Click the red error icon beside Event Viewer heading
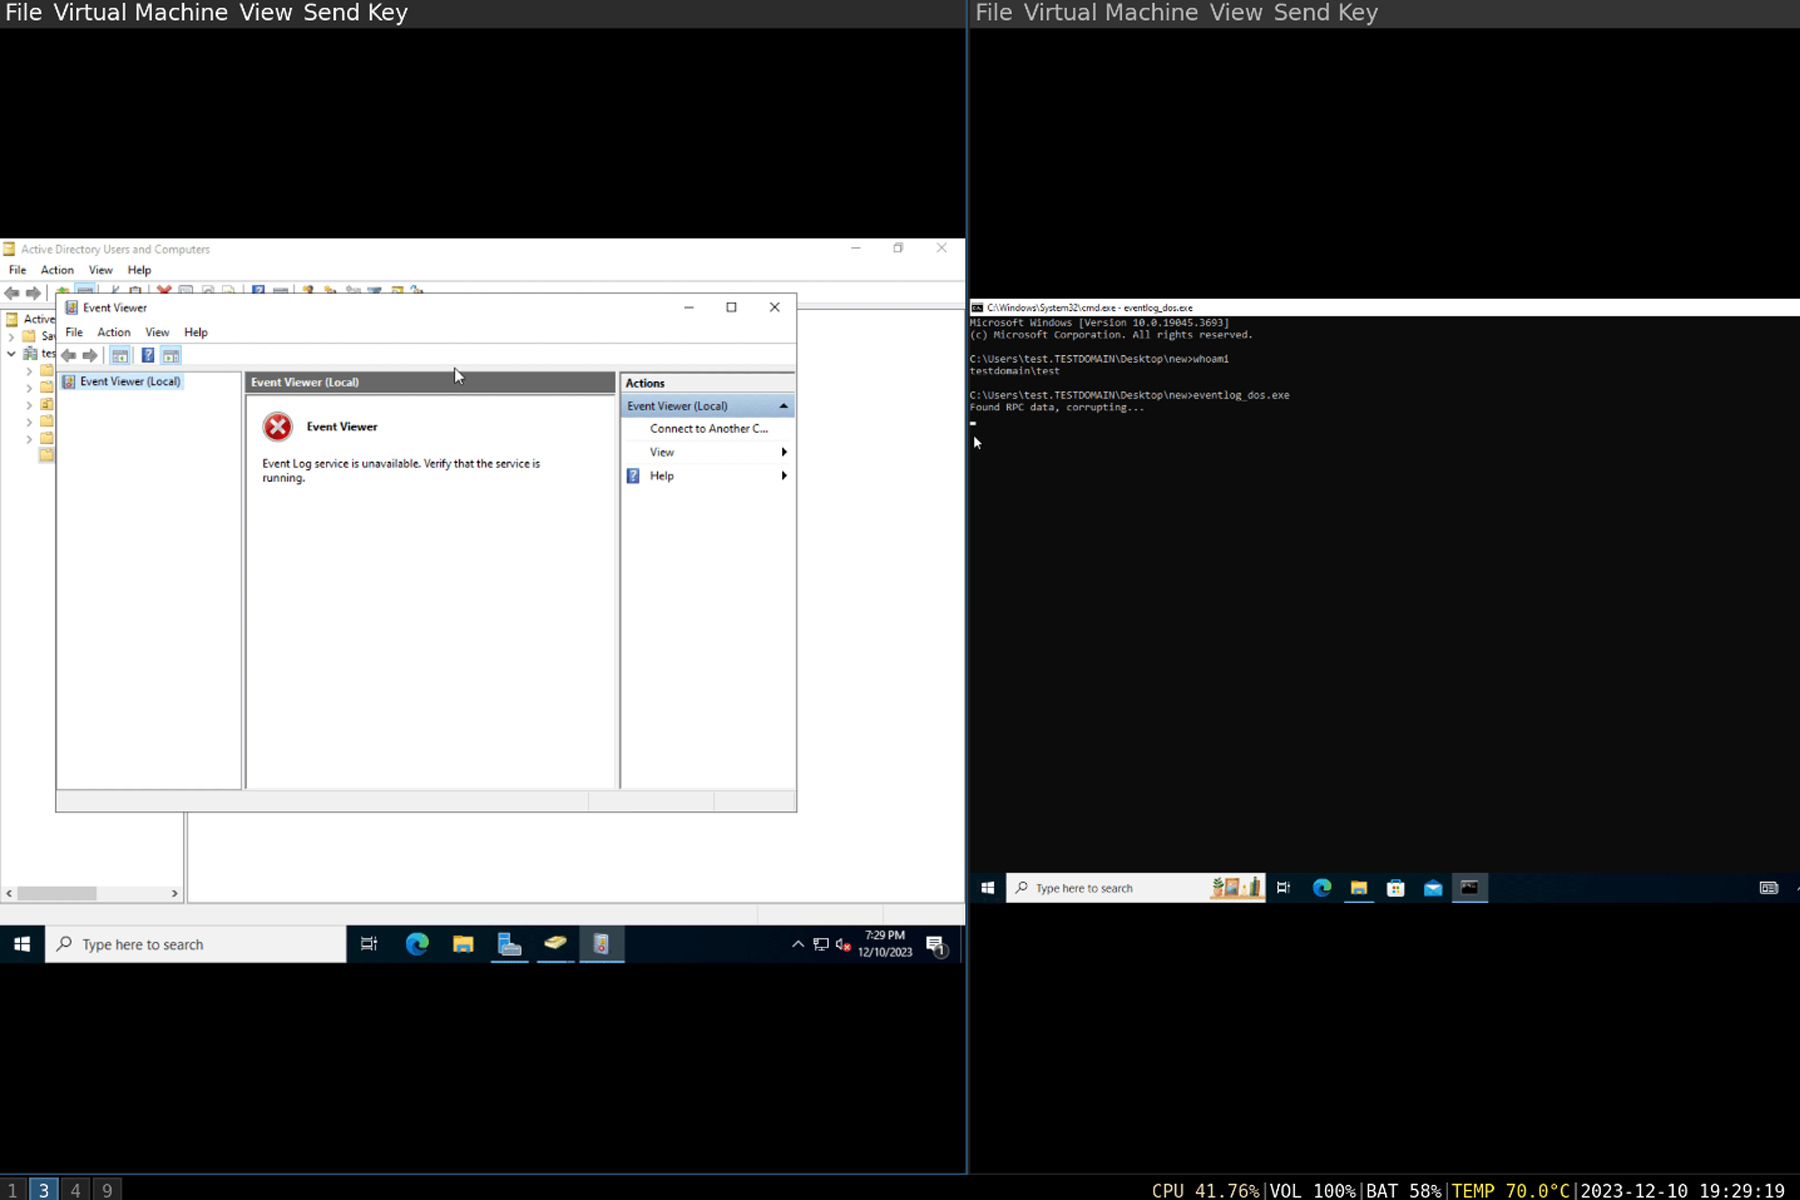Screen dimensions: 1800x1200 pyautogui.click(x=278, y=427)
